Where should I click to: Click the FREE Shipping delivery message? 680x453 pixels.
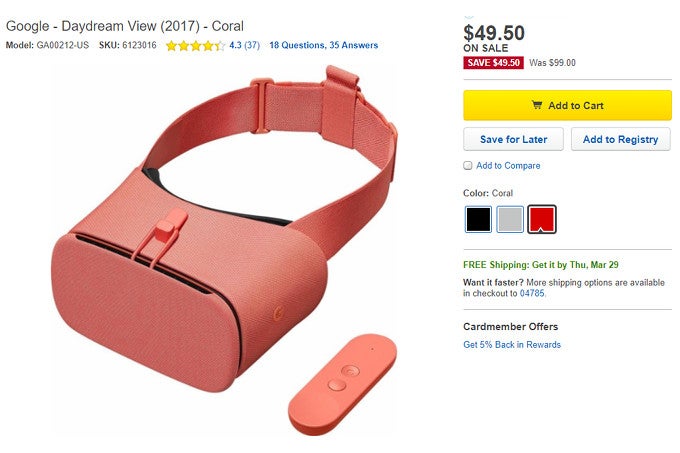click(541, 265)
